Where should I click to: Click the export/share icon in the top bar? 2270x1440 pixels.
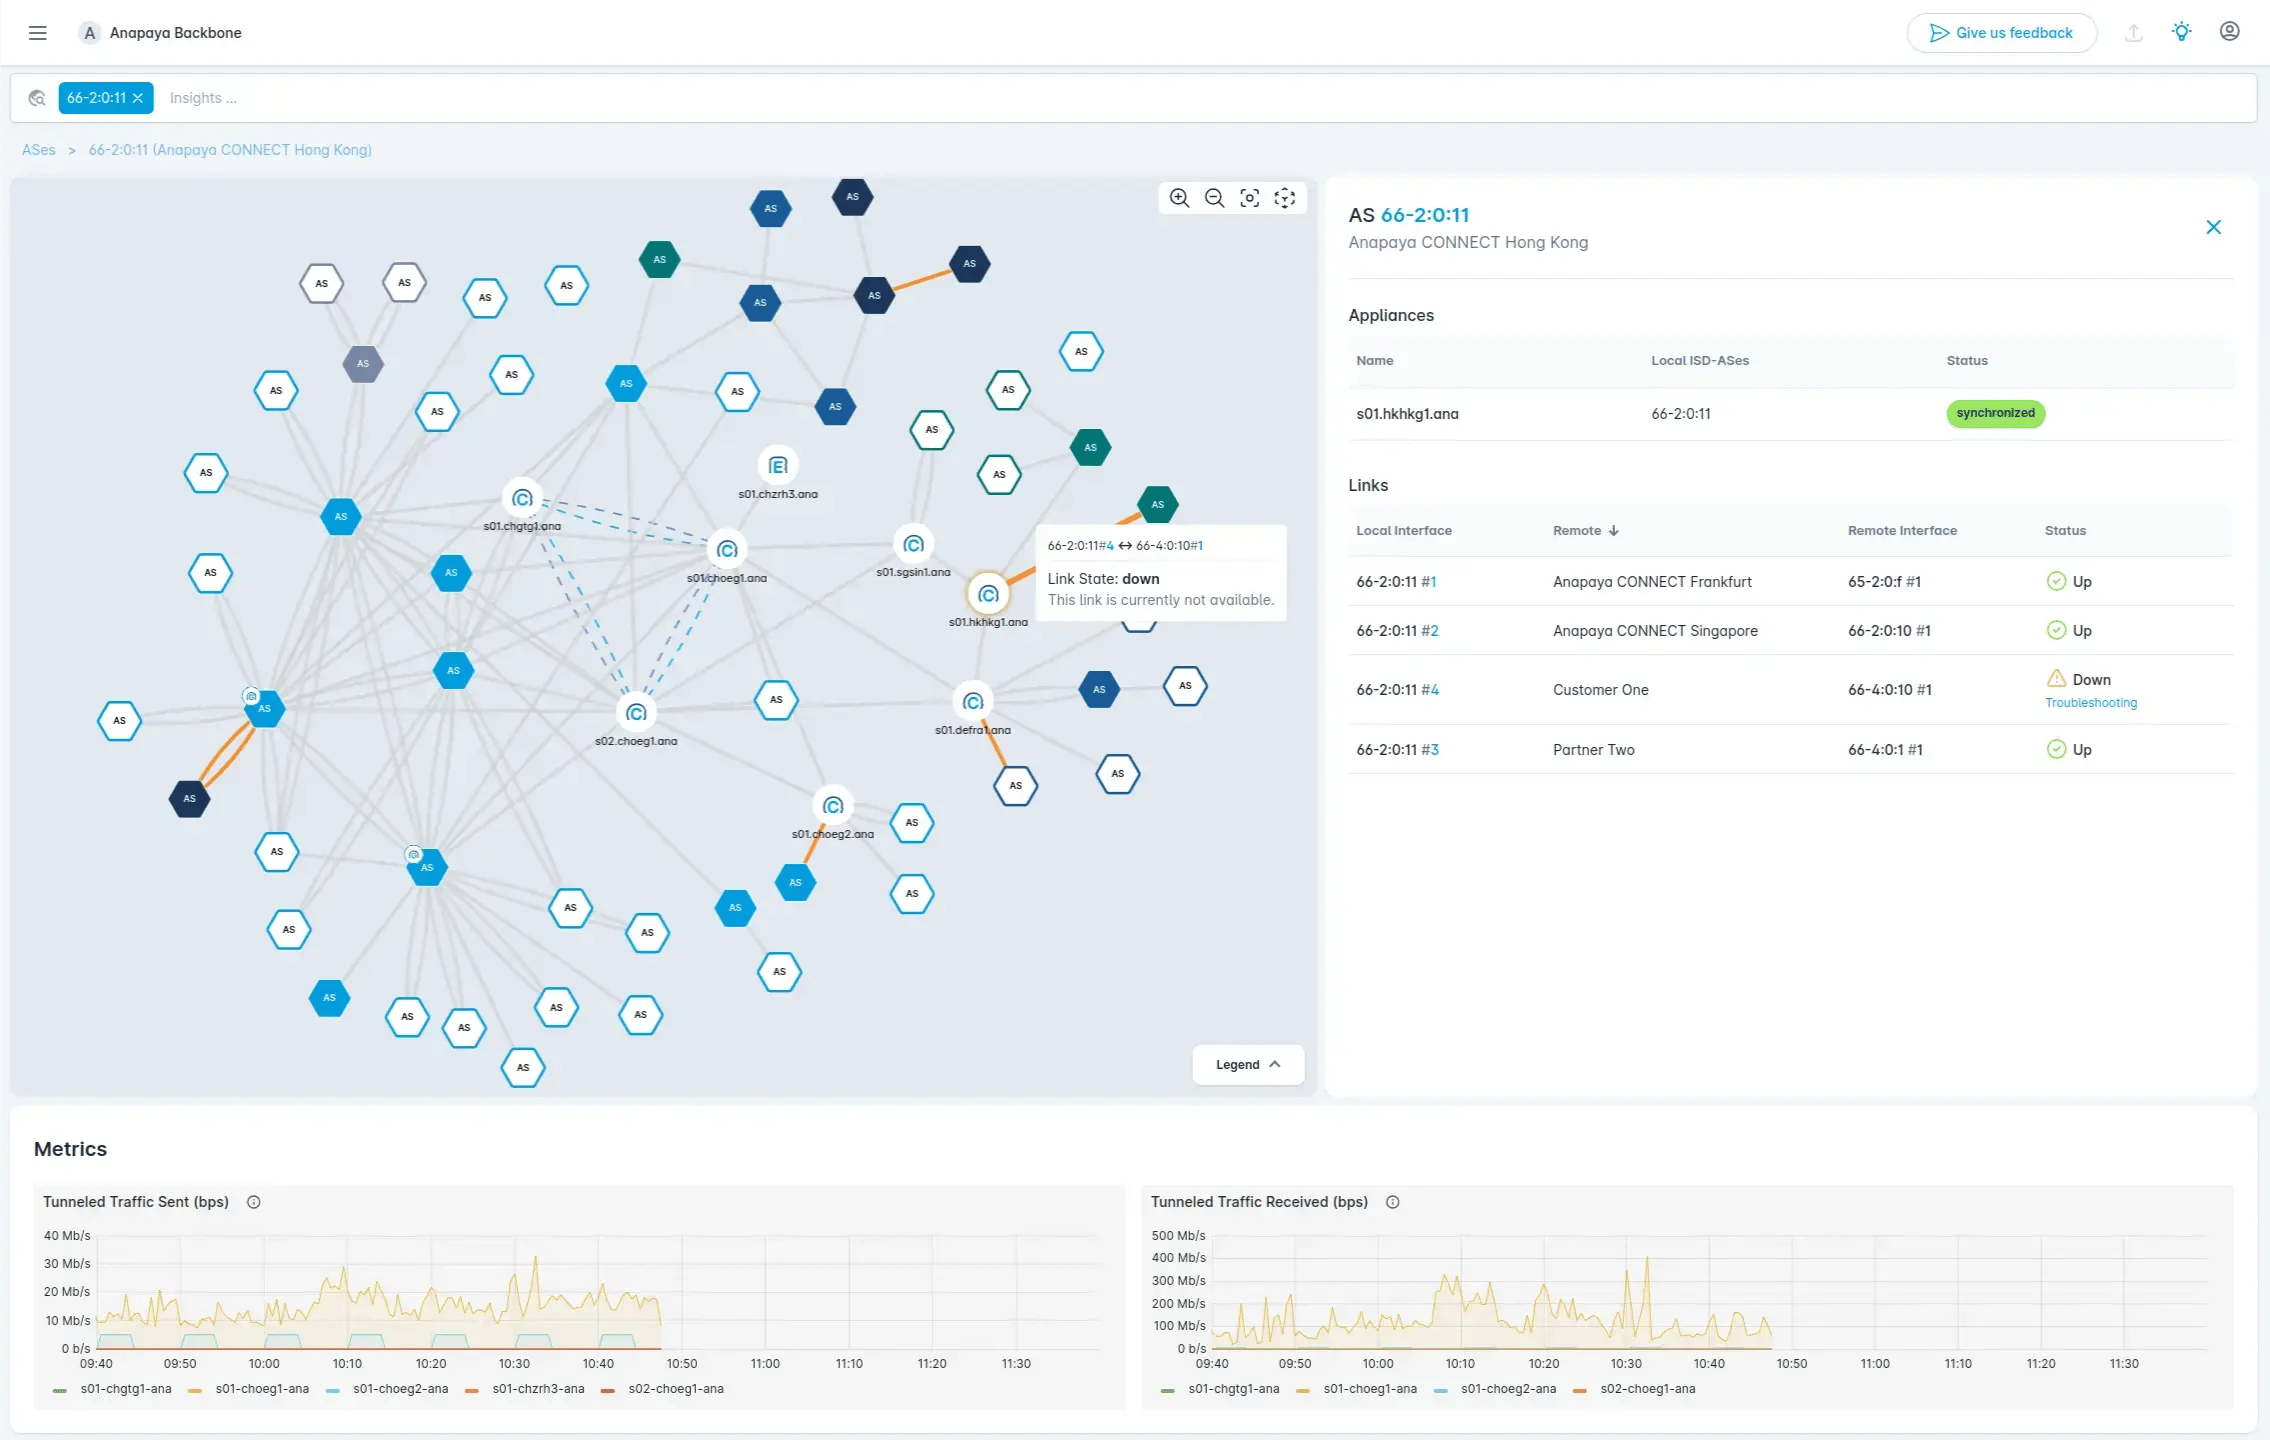click(2134, 32)
